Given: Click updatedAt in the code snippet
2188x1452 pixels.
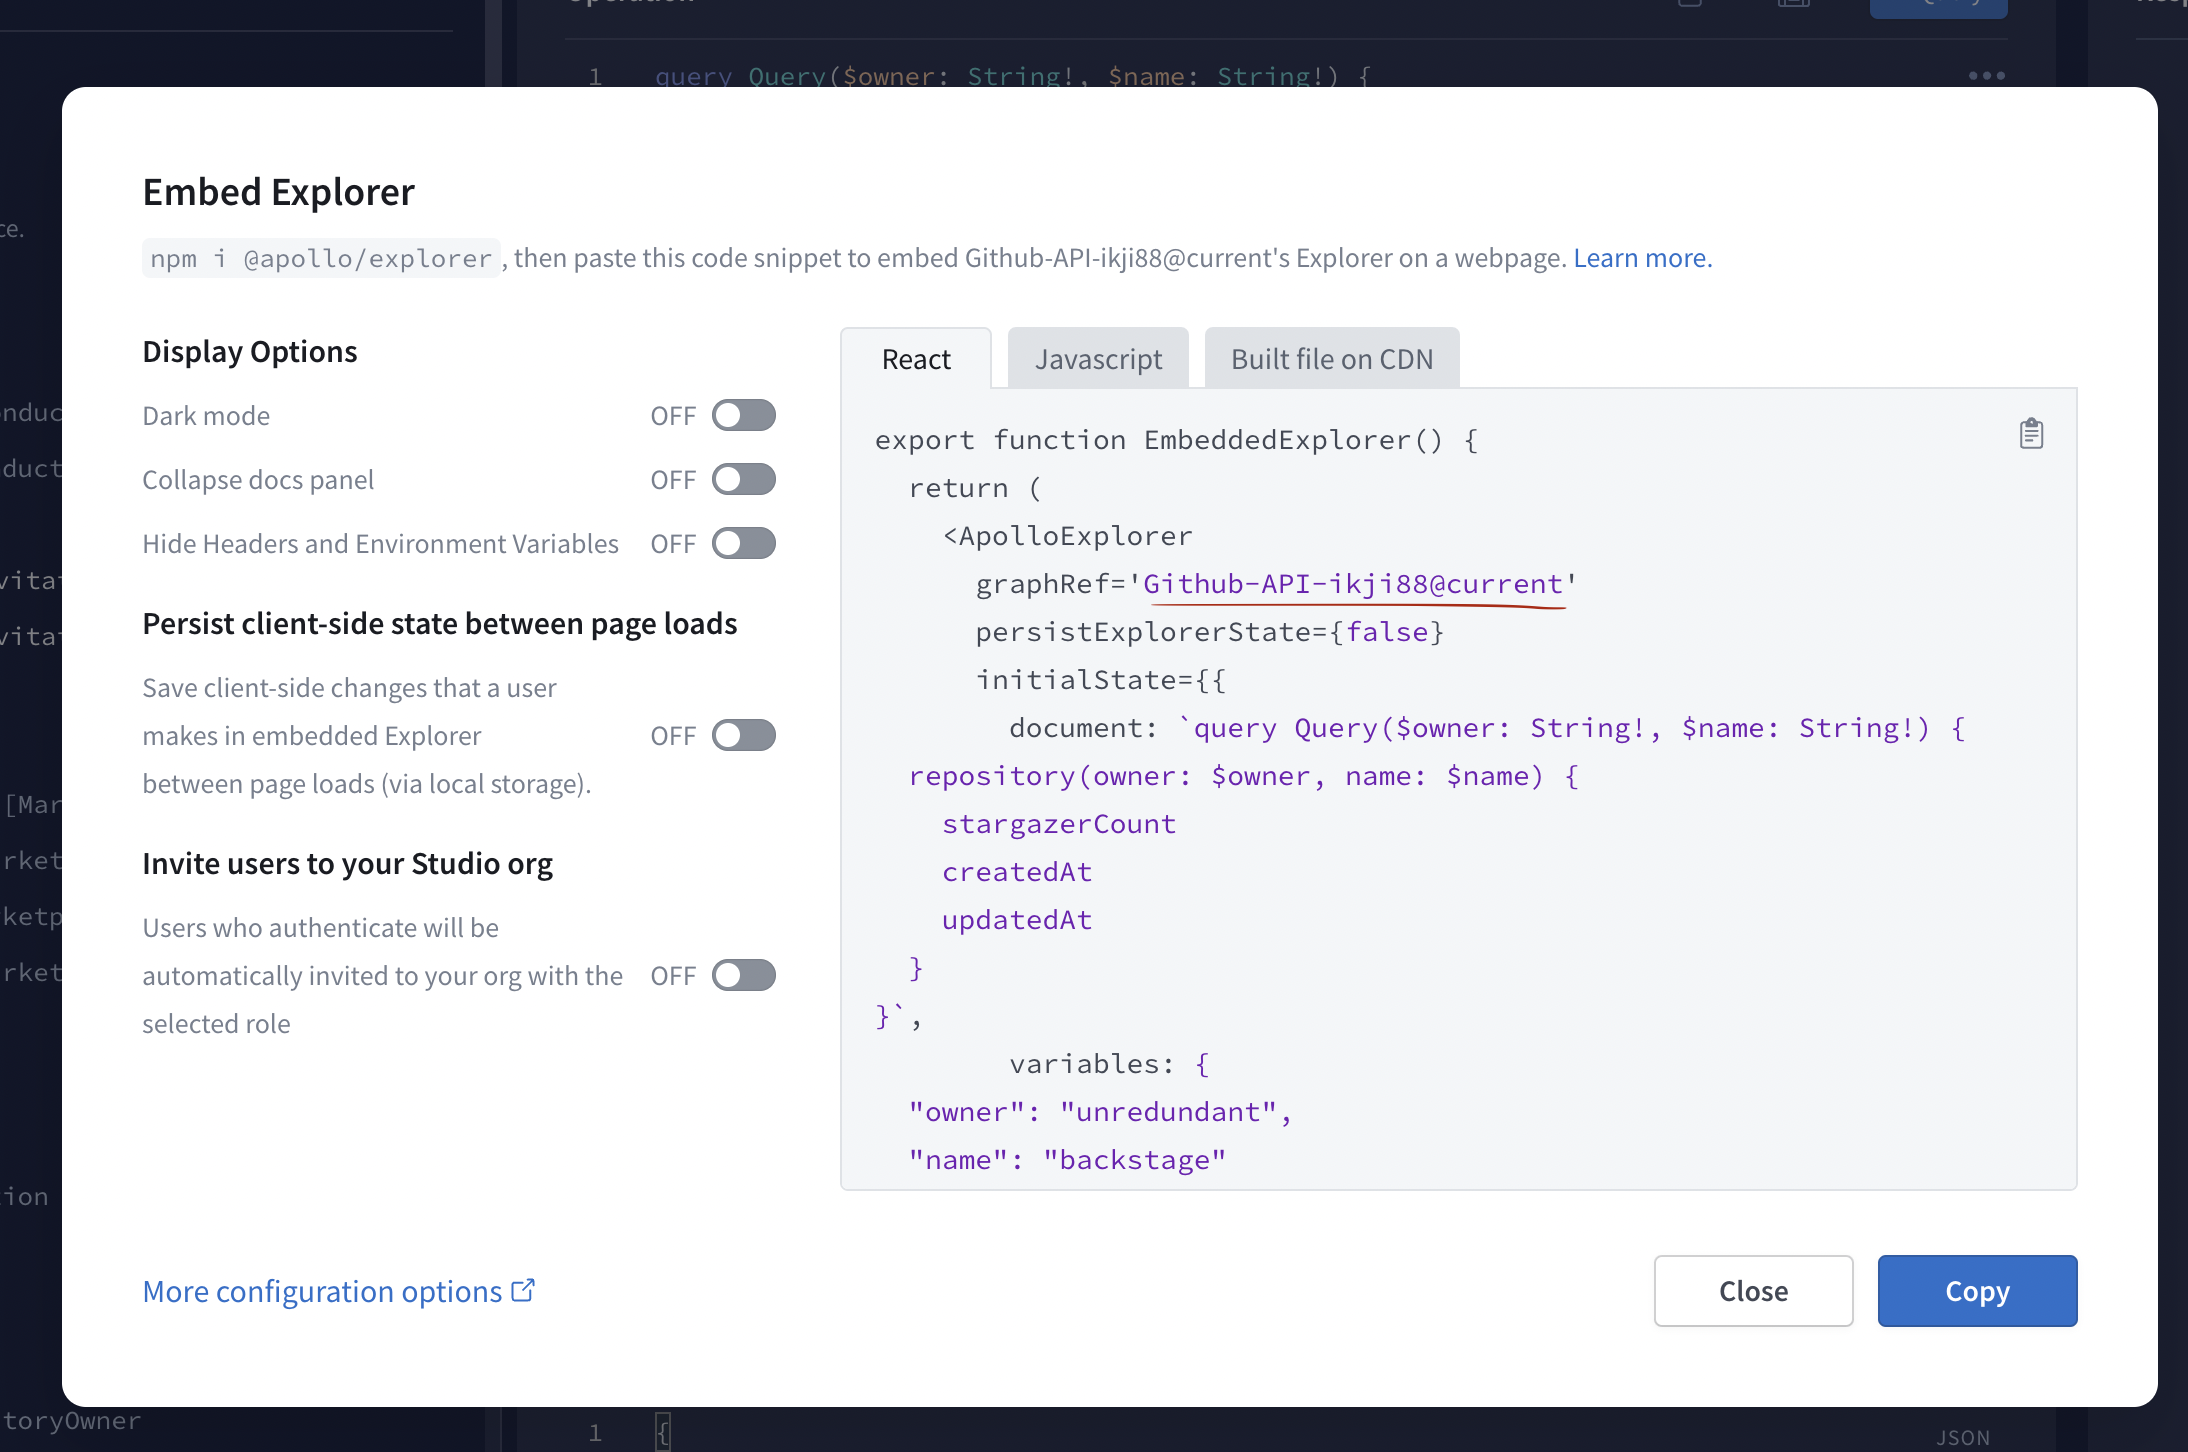Looking at the screenshot, I should pyautogui.click(x=1017, y=920).
